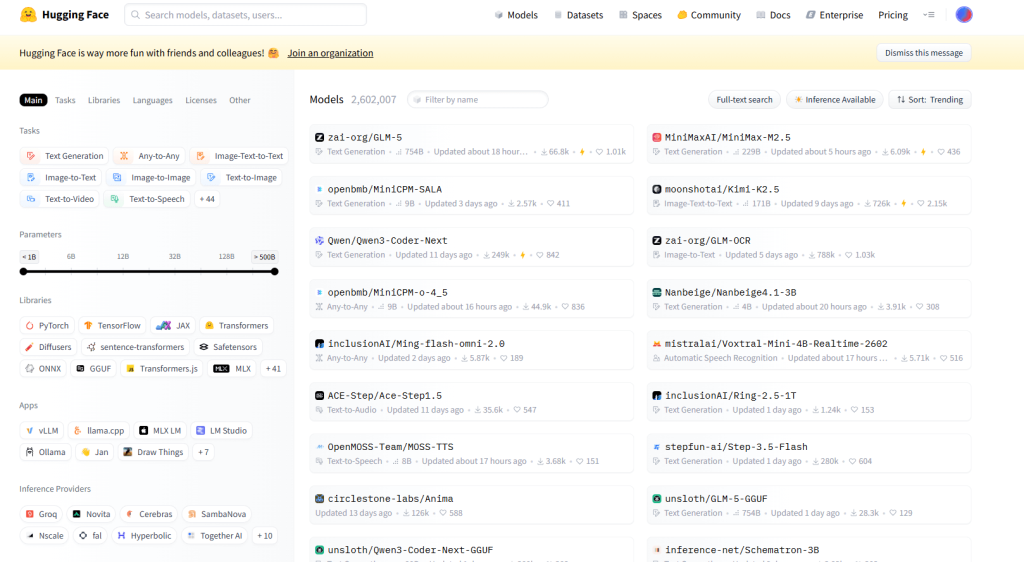
Task: Open the Sort: Trending dropdown
Action: pyautogui.click(x=929, y=100)
